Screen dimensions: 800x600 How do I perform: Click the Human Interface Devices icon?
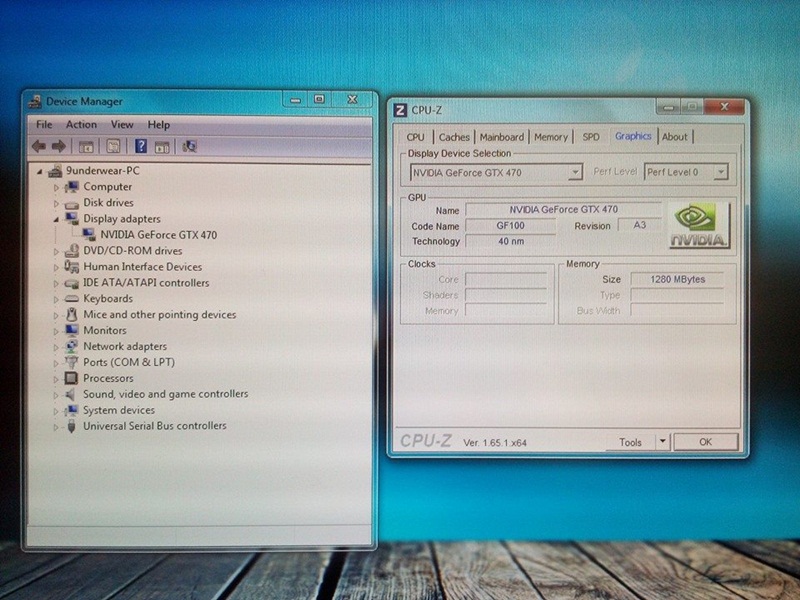71,266
